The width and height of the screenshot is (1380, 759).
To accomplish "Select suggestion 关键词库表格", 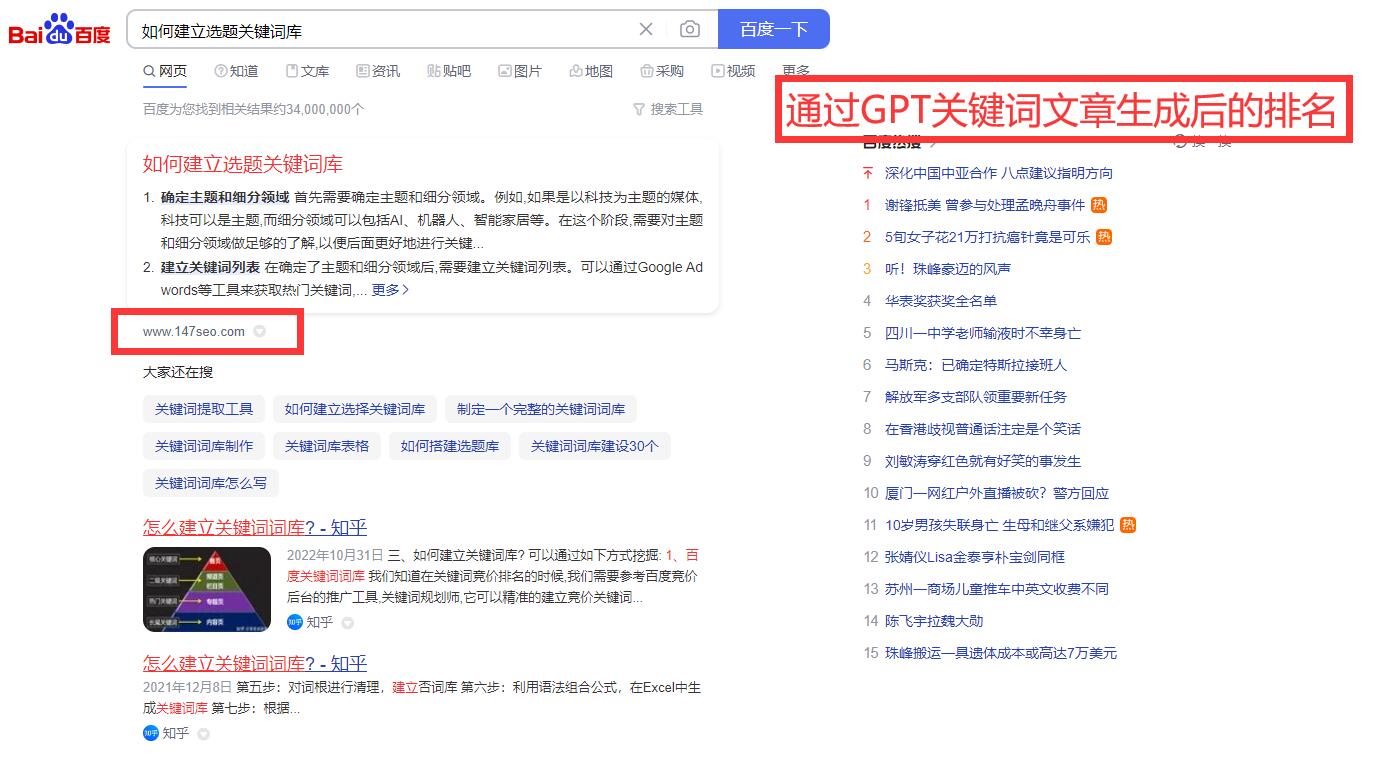I will [x=327, y=446].
